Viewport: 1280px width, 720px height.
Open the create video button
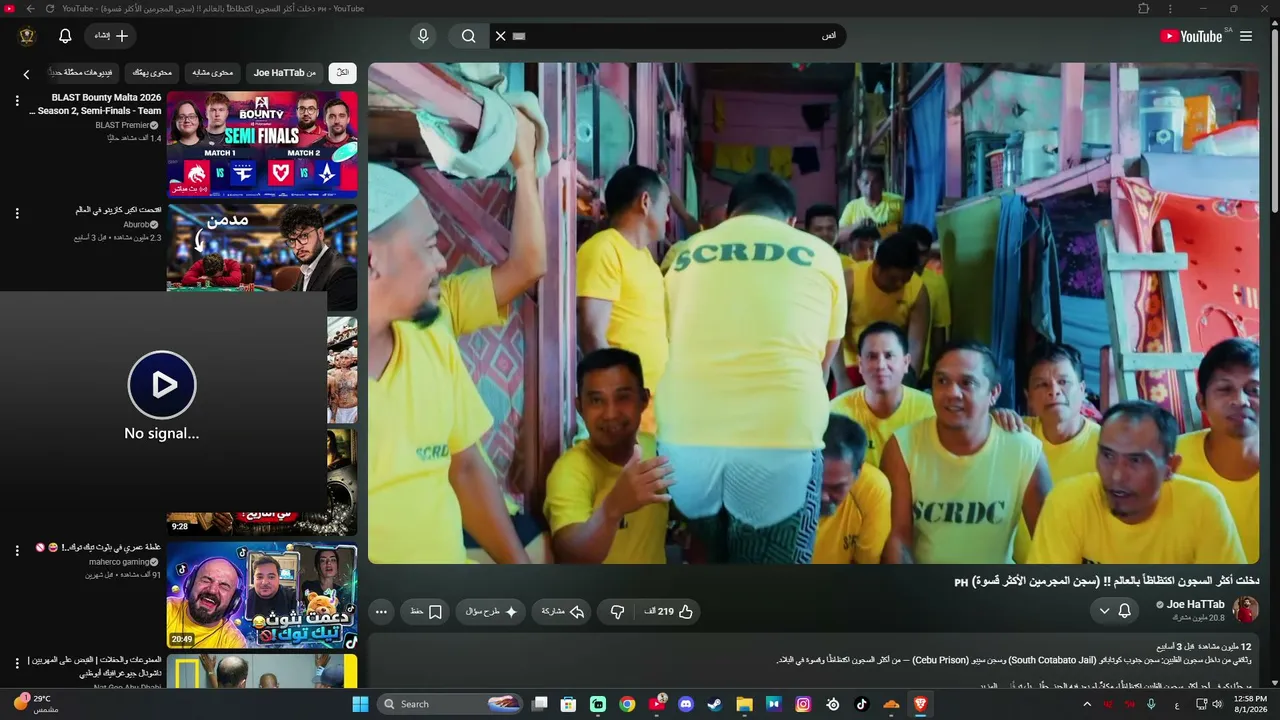[x=111, y=36]
